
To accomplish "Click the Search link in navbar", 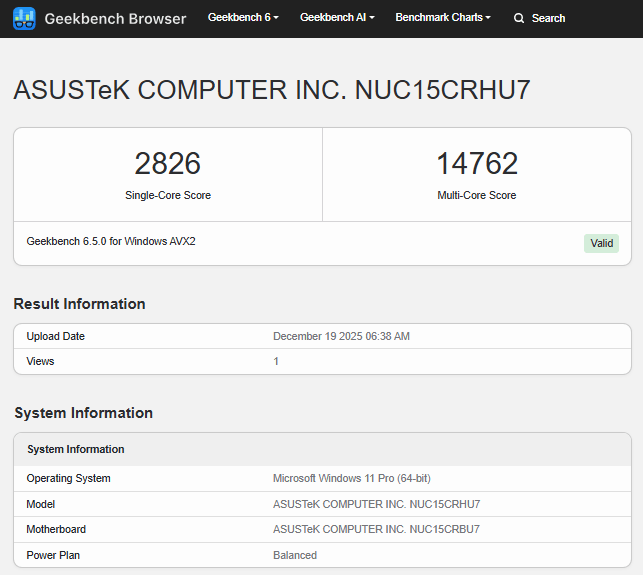I will [x=548, y=18].
